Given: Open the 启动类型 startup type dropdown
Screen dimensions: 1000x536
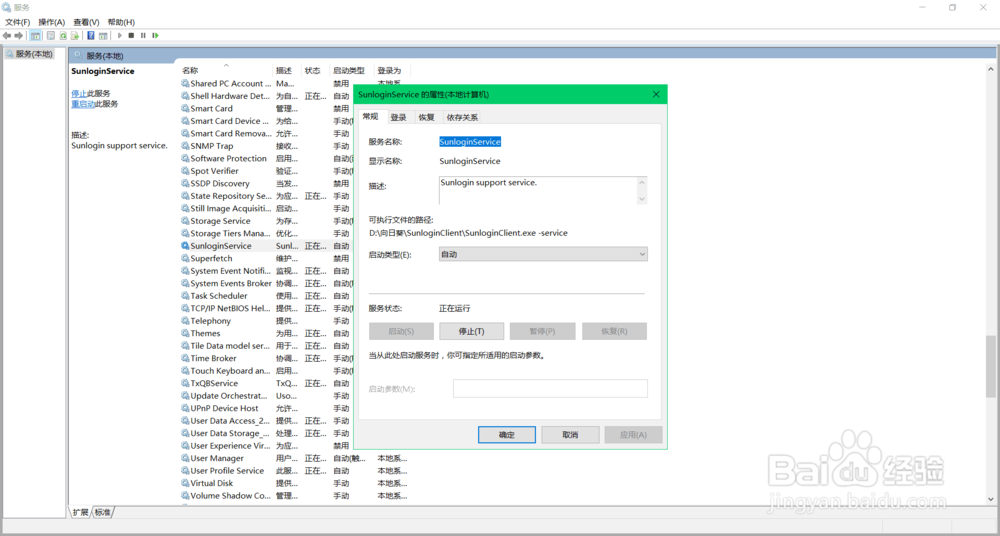Looking at the screenshot, I should [543, 254].
